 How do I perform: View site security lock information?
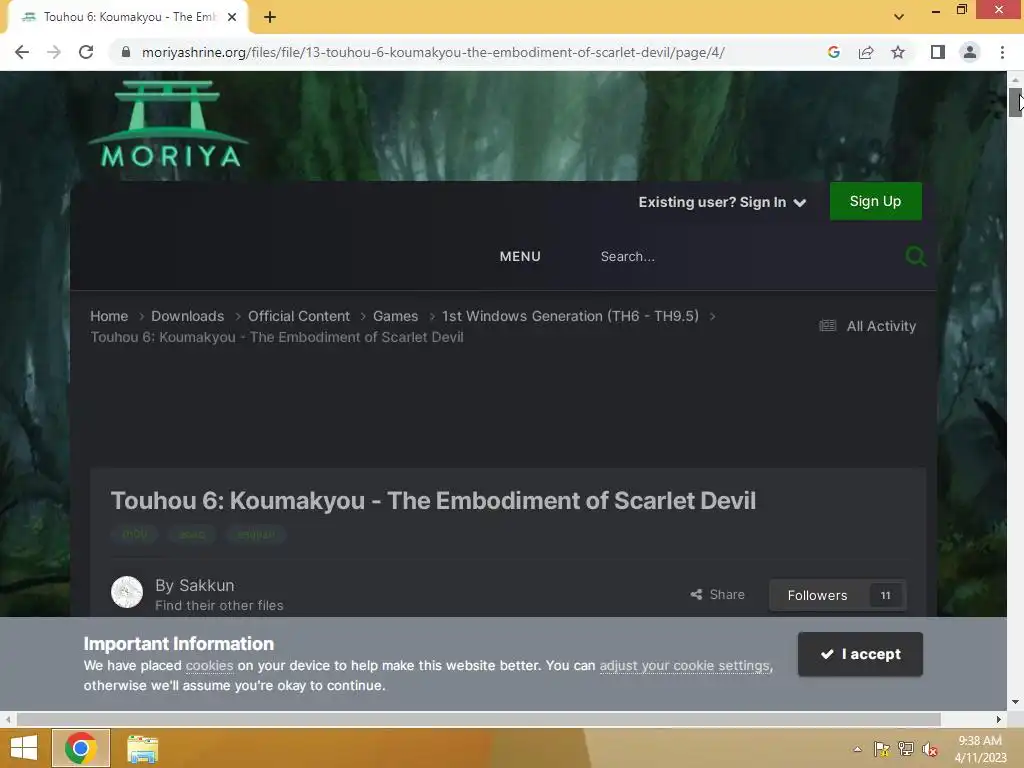(126, 52)
